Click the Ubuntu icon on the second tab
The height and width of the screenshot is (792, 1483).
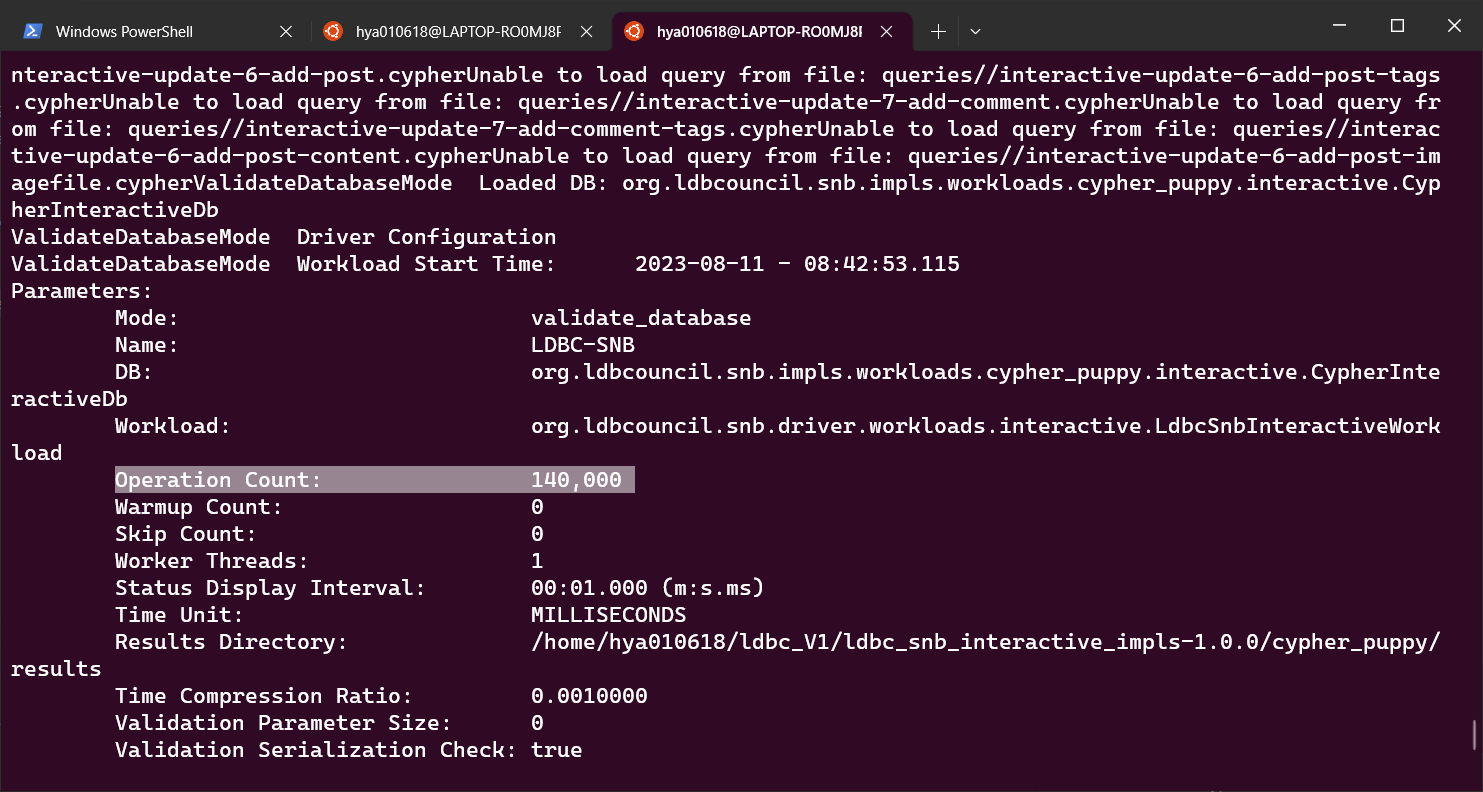[333, 31]
